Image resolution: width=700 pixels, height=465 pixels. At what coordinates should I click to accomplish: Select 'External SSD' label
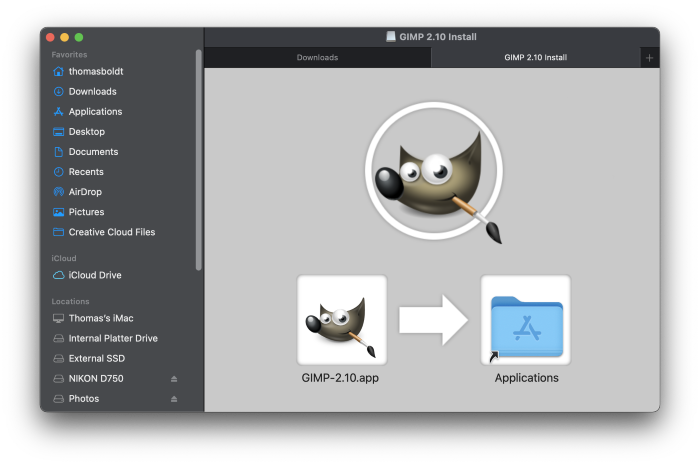97,358
